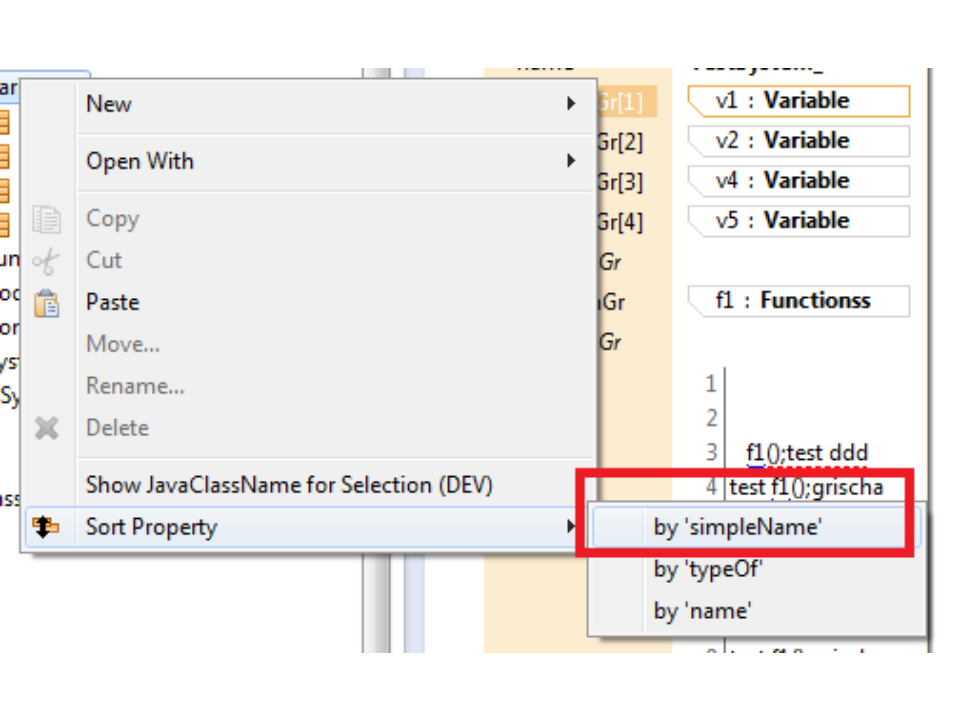This screenshot has height=720, width=960.
Task: Choose the Rename... menu entry
Action: tap(135, 386)
